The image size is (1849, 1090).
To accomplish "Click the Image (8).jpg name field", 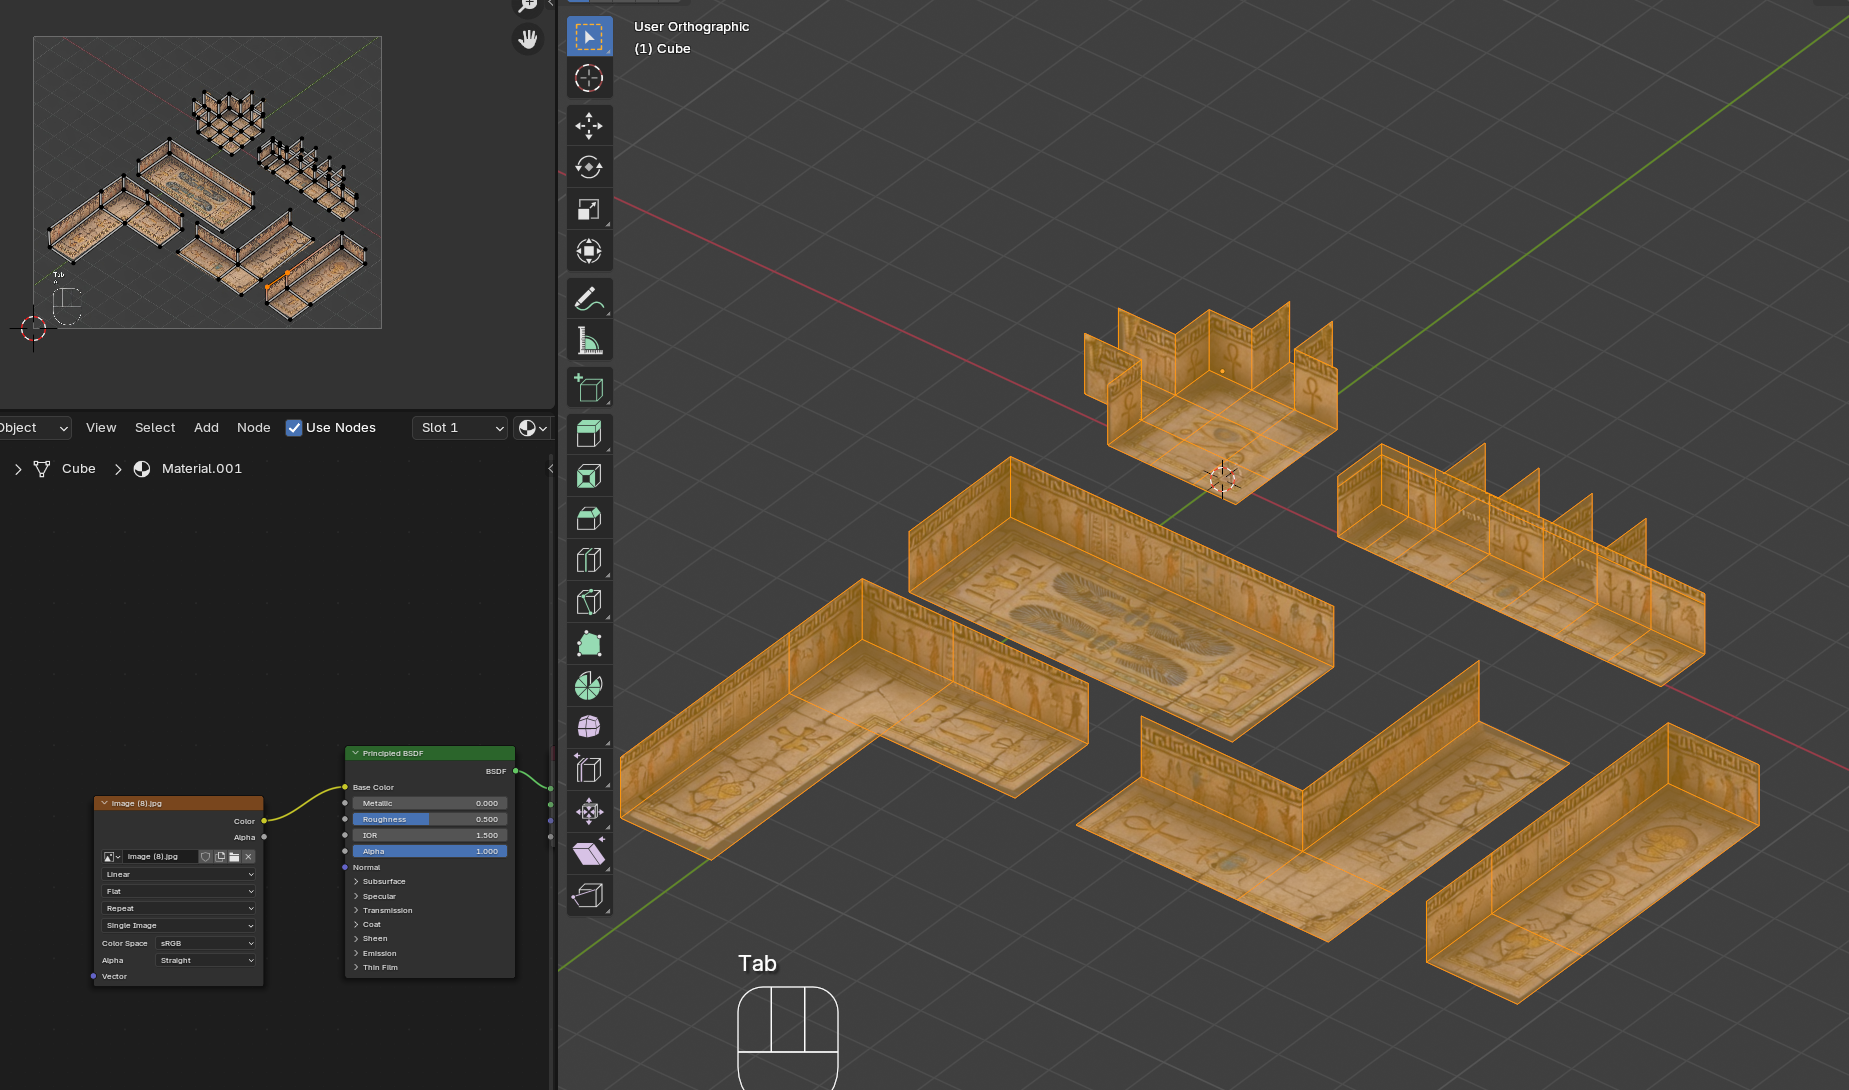I will pyautogui.click(x=160, y=857).
